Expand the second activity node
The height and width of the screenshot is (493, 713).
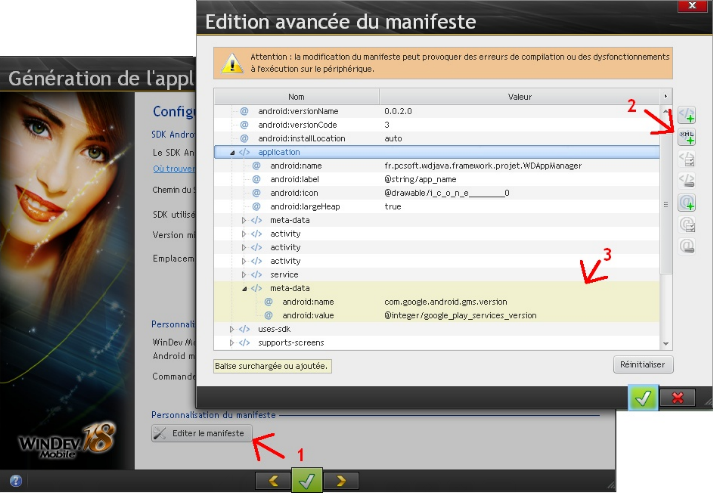tap(244, 247)
